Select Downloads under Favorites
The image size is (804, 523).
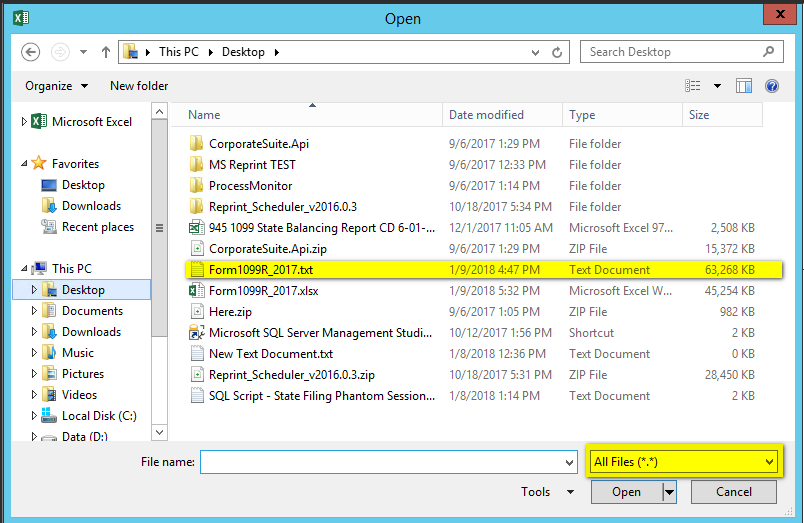pos(91,206)
